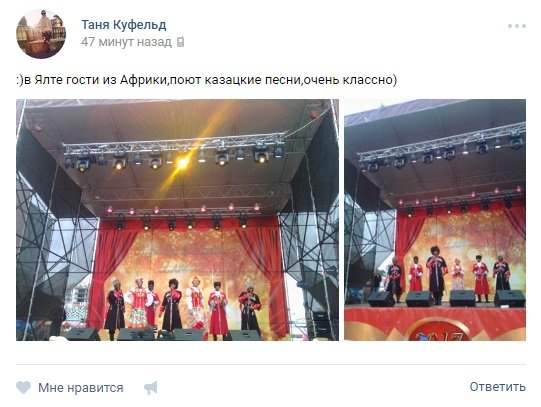541x407 pixels.
Task: Open Таня Куфельд's round profile avatar
Action: (x=41, y=34)
